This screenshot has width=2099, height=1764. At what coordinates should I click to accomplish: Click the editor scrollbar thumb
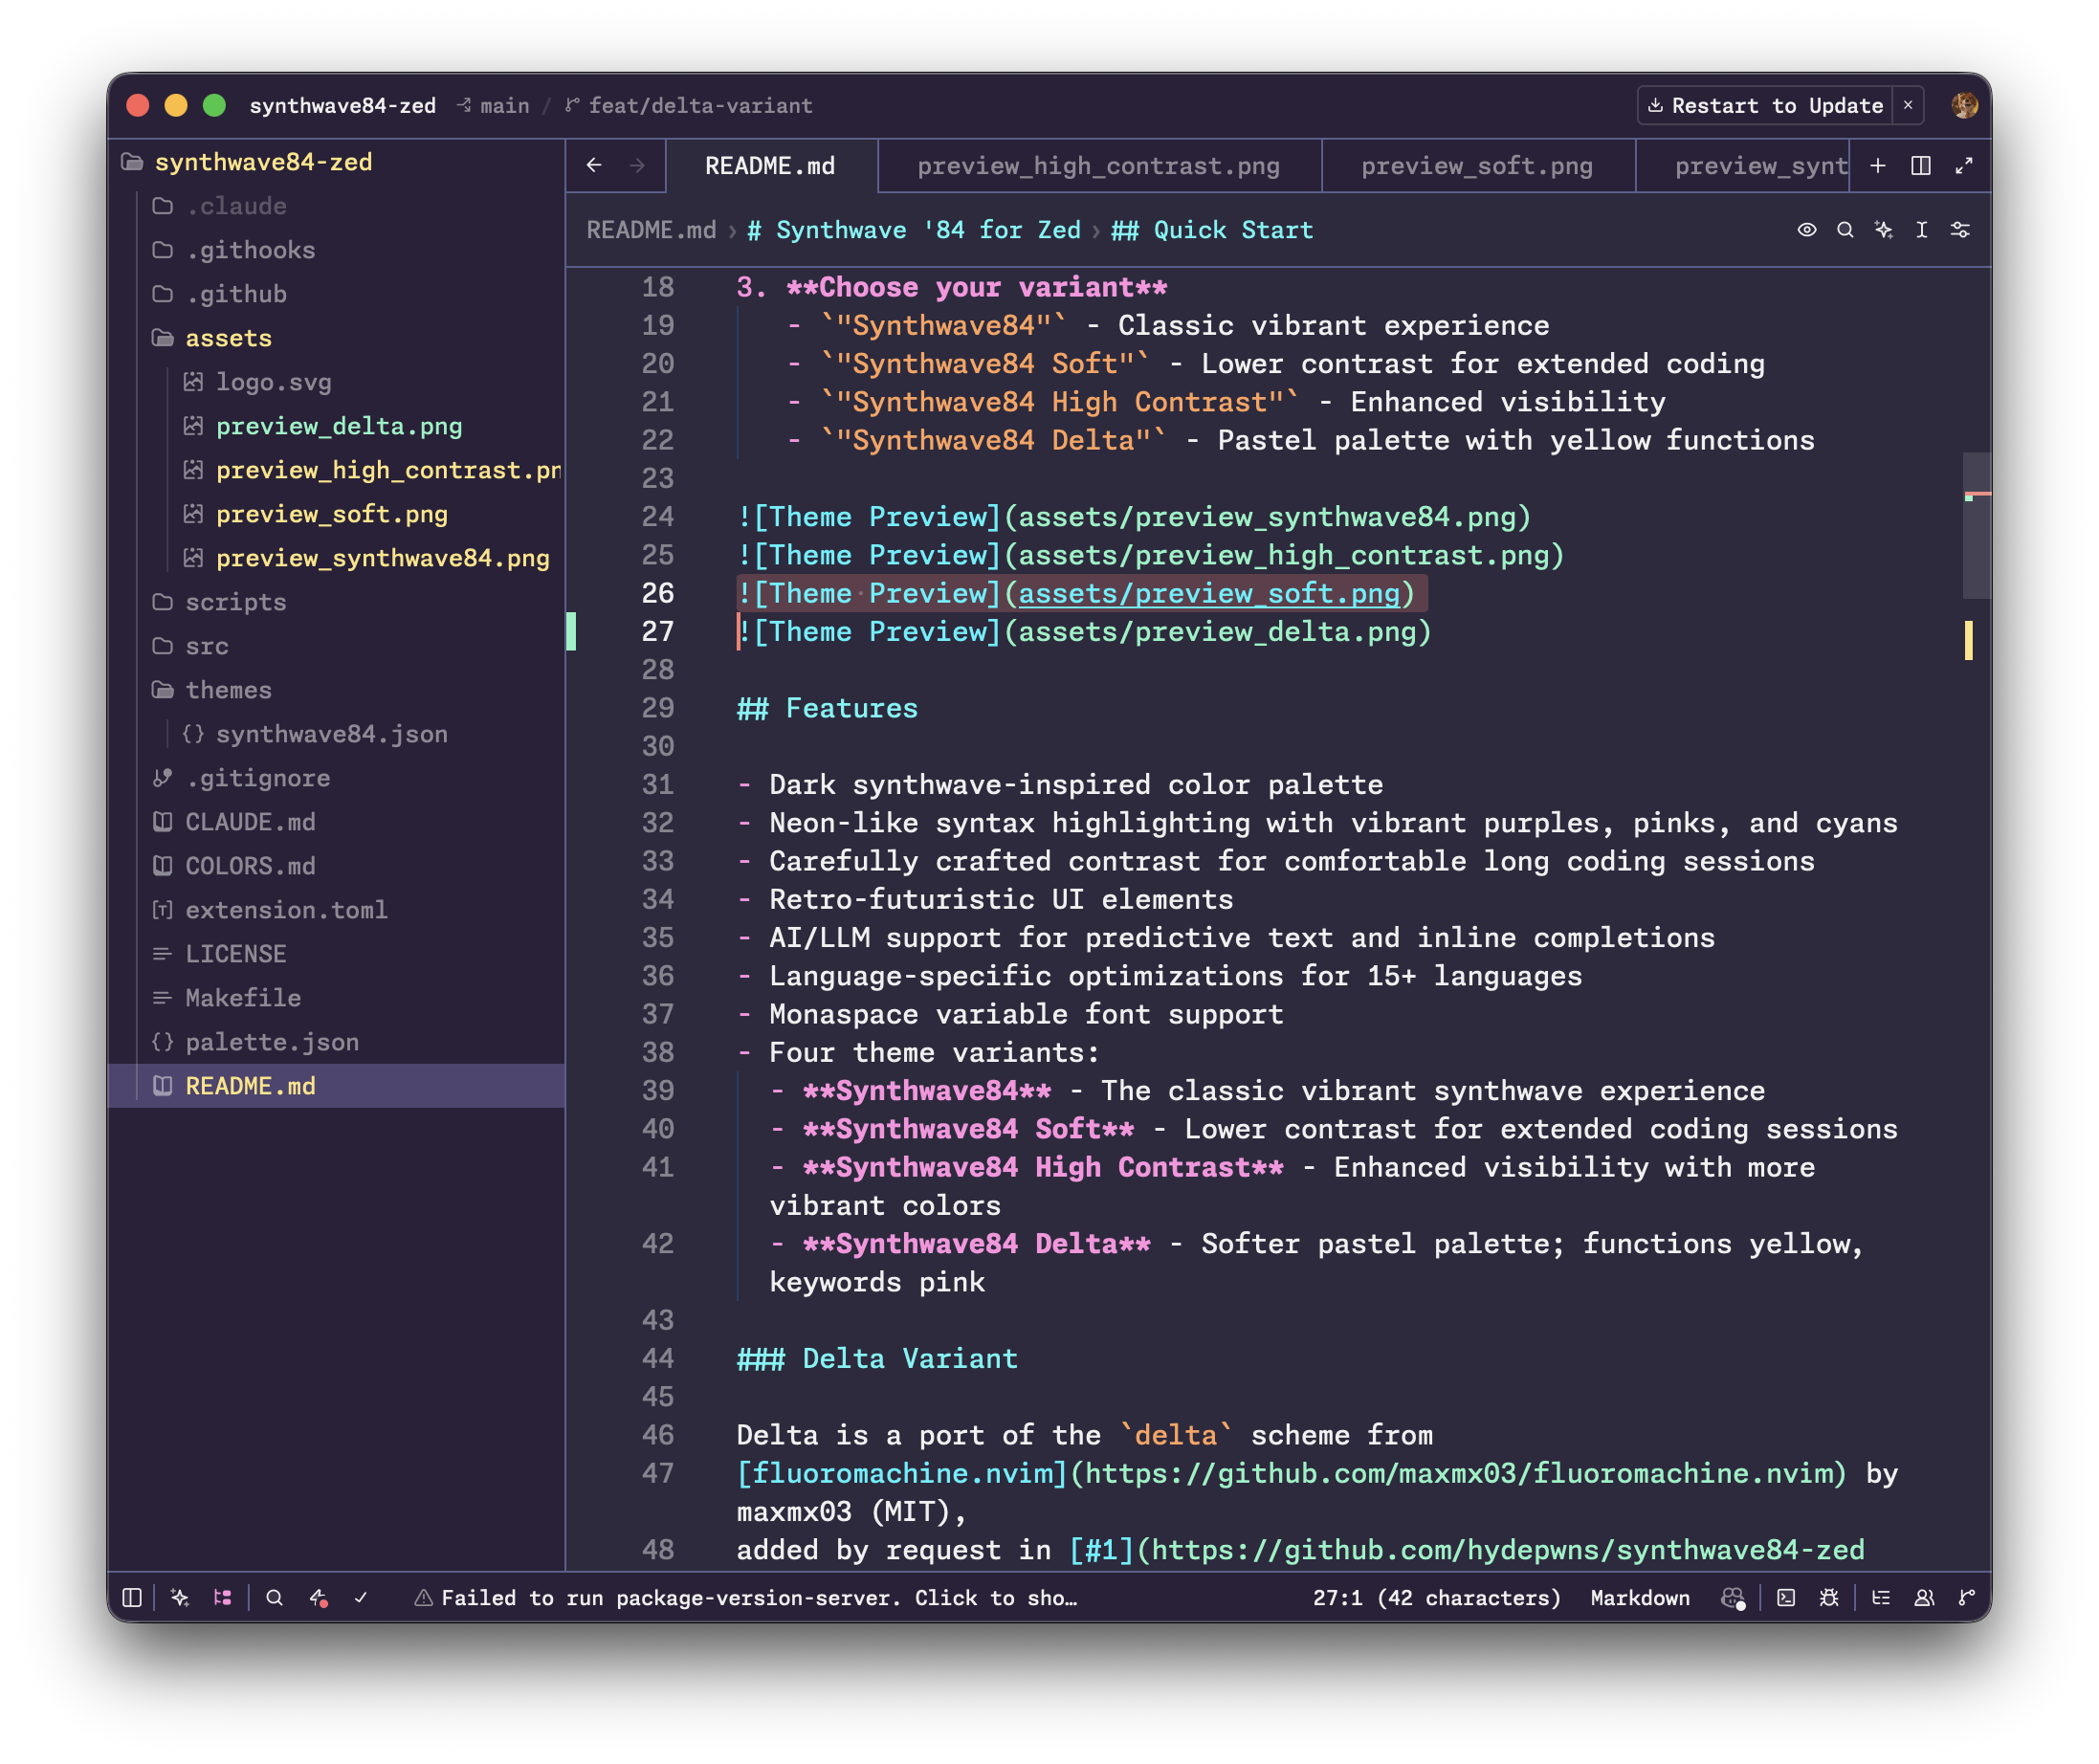click(x=1976, y=525)
